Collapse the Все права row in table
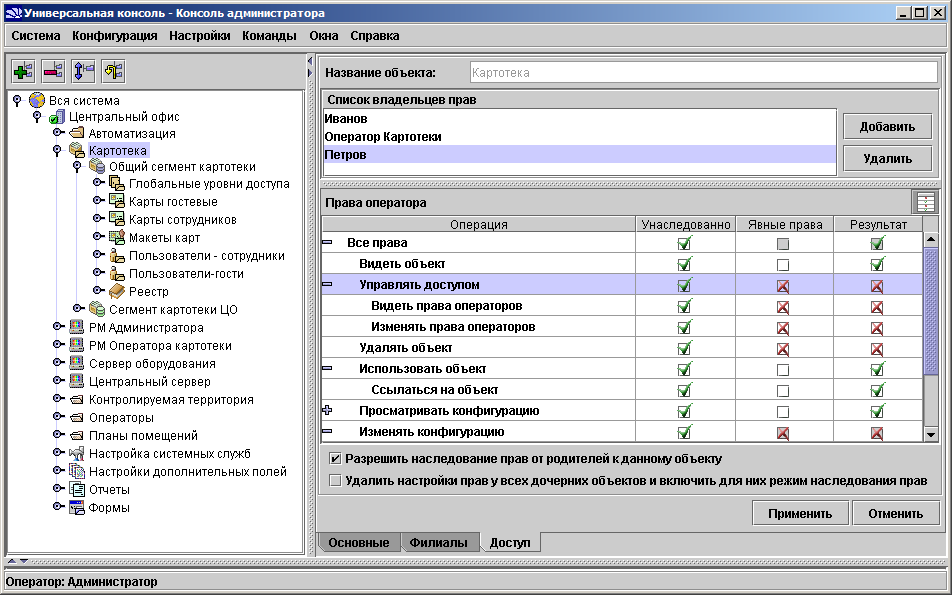Viewport: 952px width, 595px height. click(327, 242)
